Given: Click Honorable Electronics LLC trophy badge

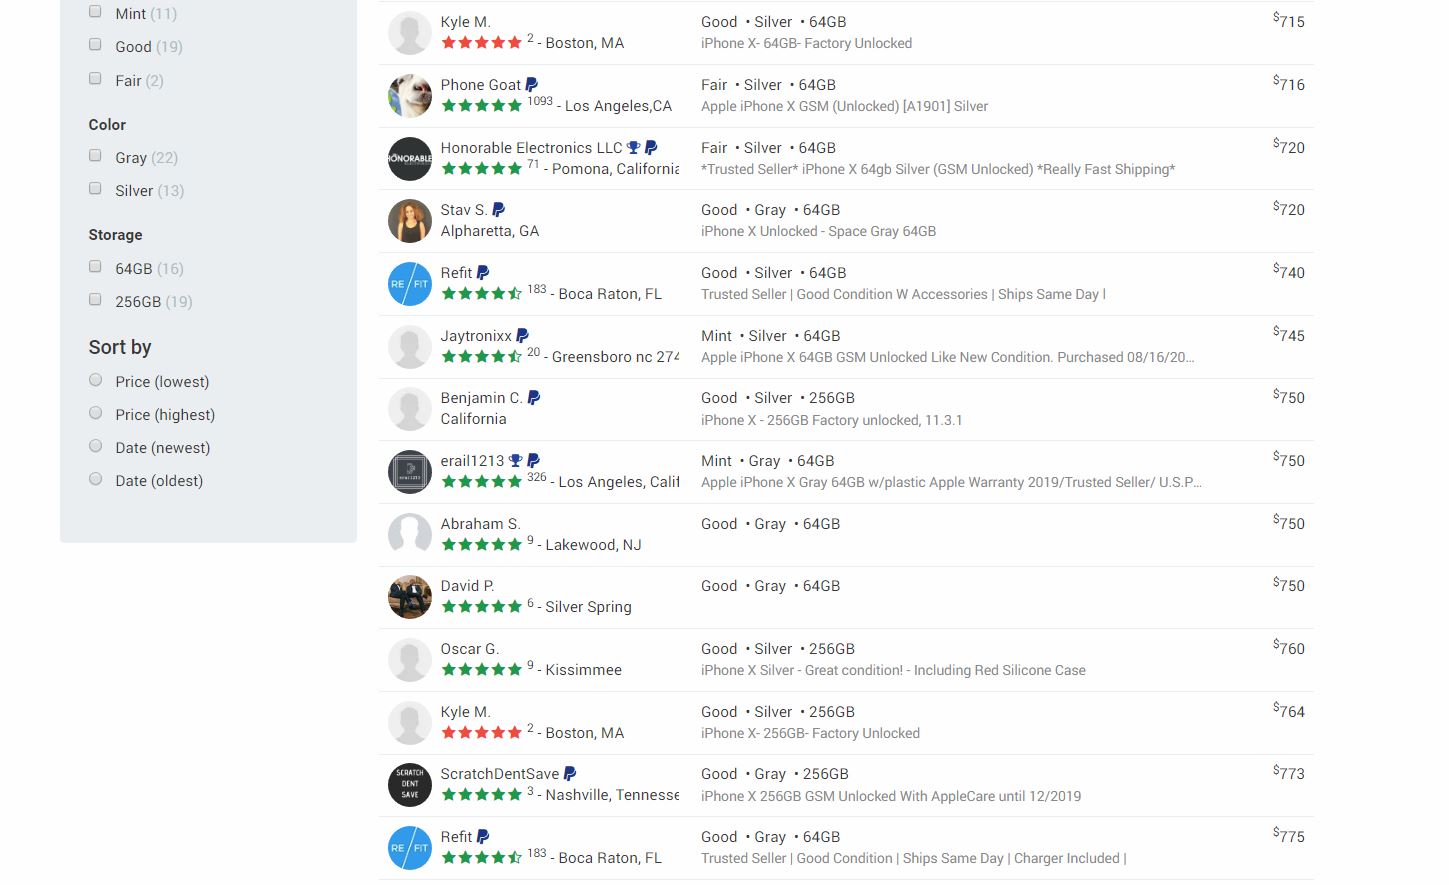Looking at the screenshot, I should point(633,148).
